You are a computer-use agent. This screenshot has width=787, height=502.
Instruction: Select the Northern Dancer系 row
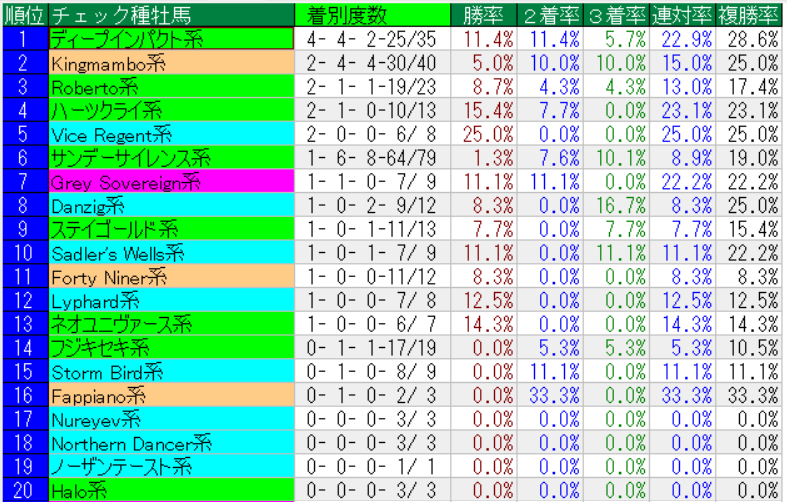(171, 442)
